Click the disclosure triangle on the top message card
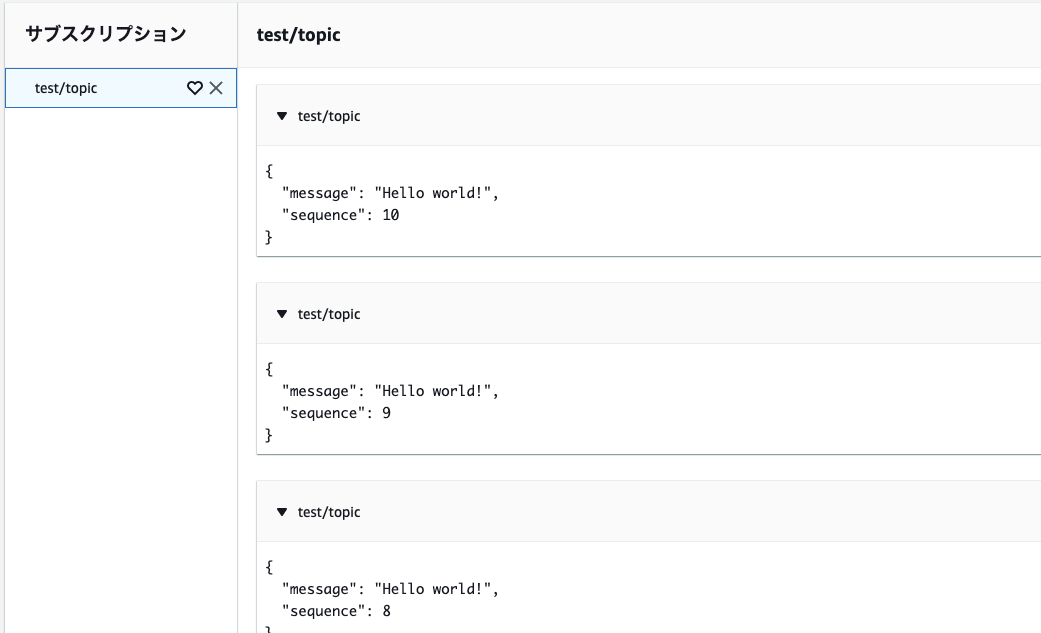Screen dimensions: 1041x633 point(282,116)
